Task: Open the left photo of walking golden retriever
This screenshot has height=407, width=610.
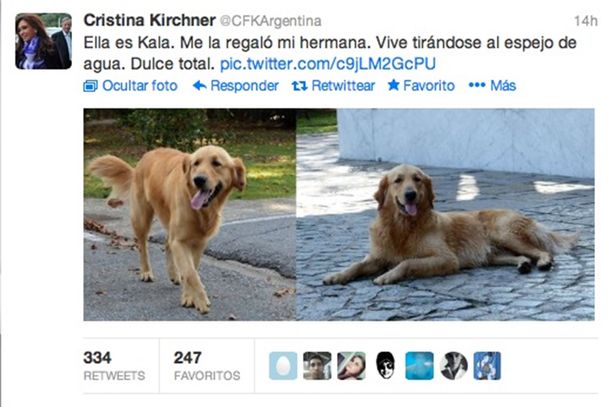Action: point(190,214)
